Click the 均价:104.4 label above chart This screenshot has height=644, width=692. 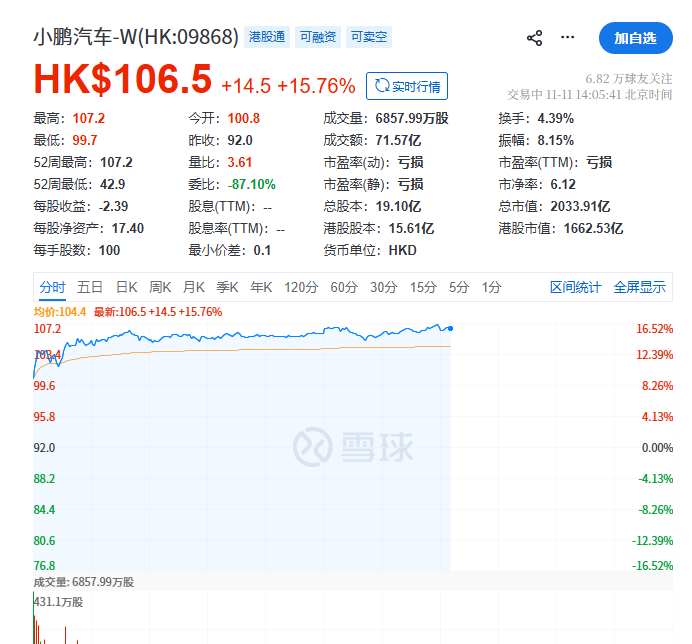pyautogui.click(x=60, y=312)
